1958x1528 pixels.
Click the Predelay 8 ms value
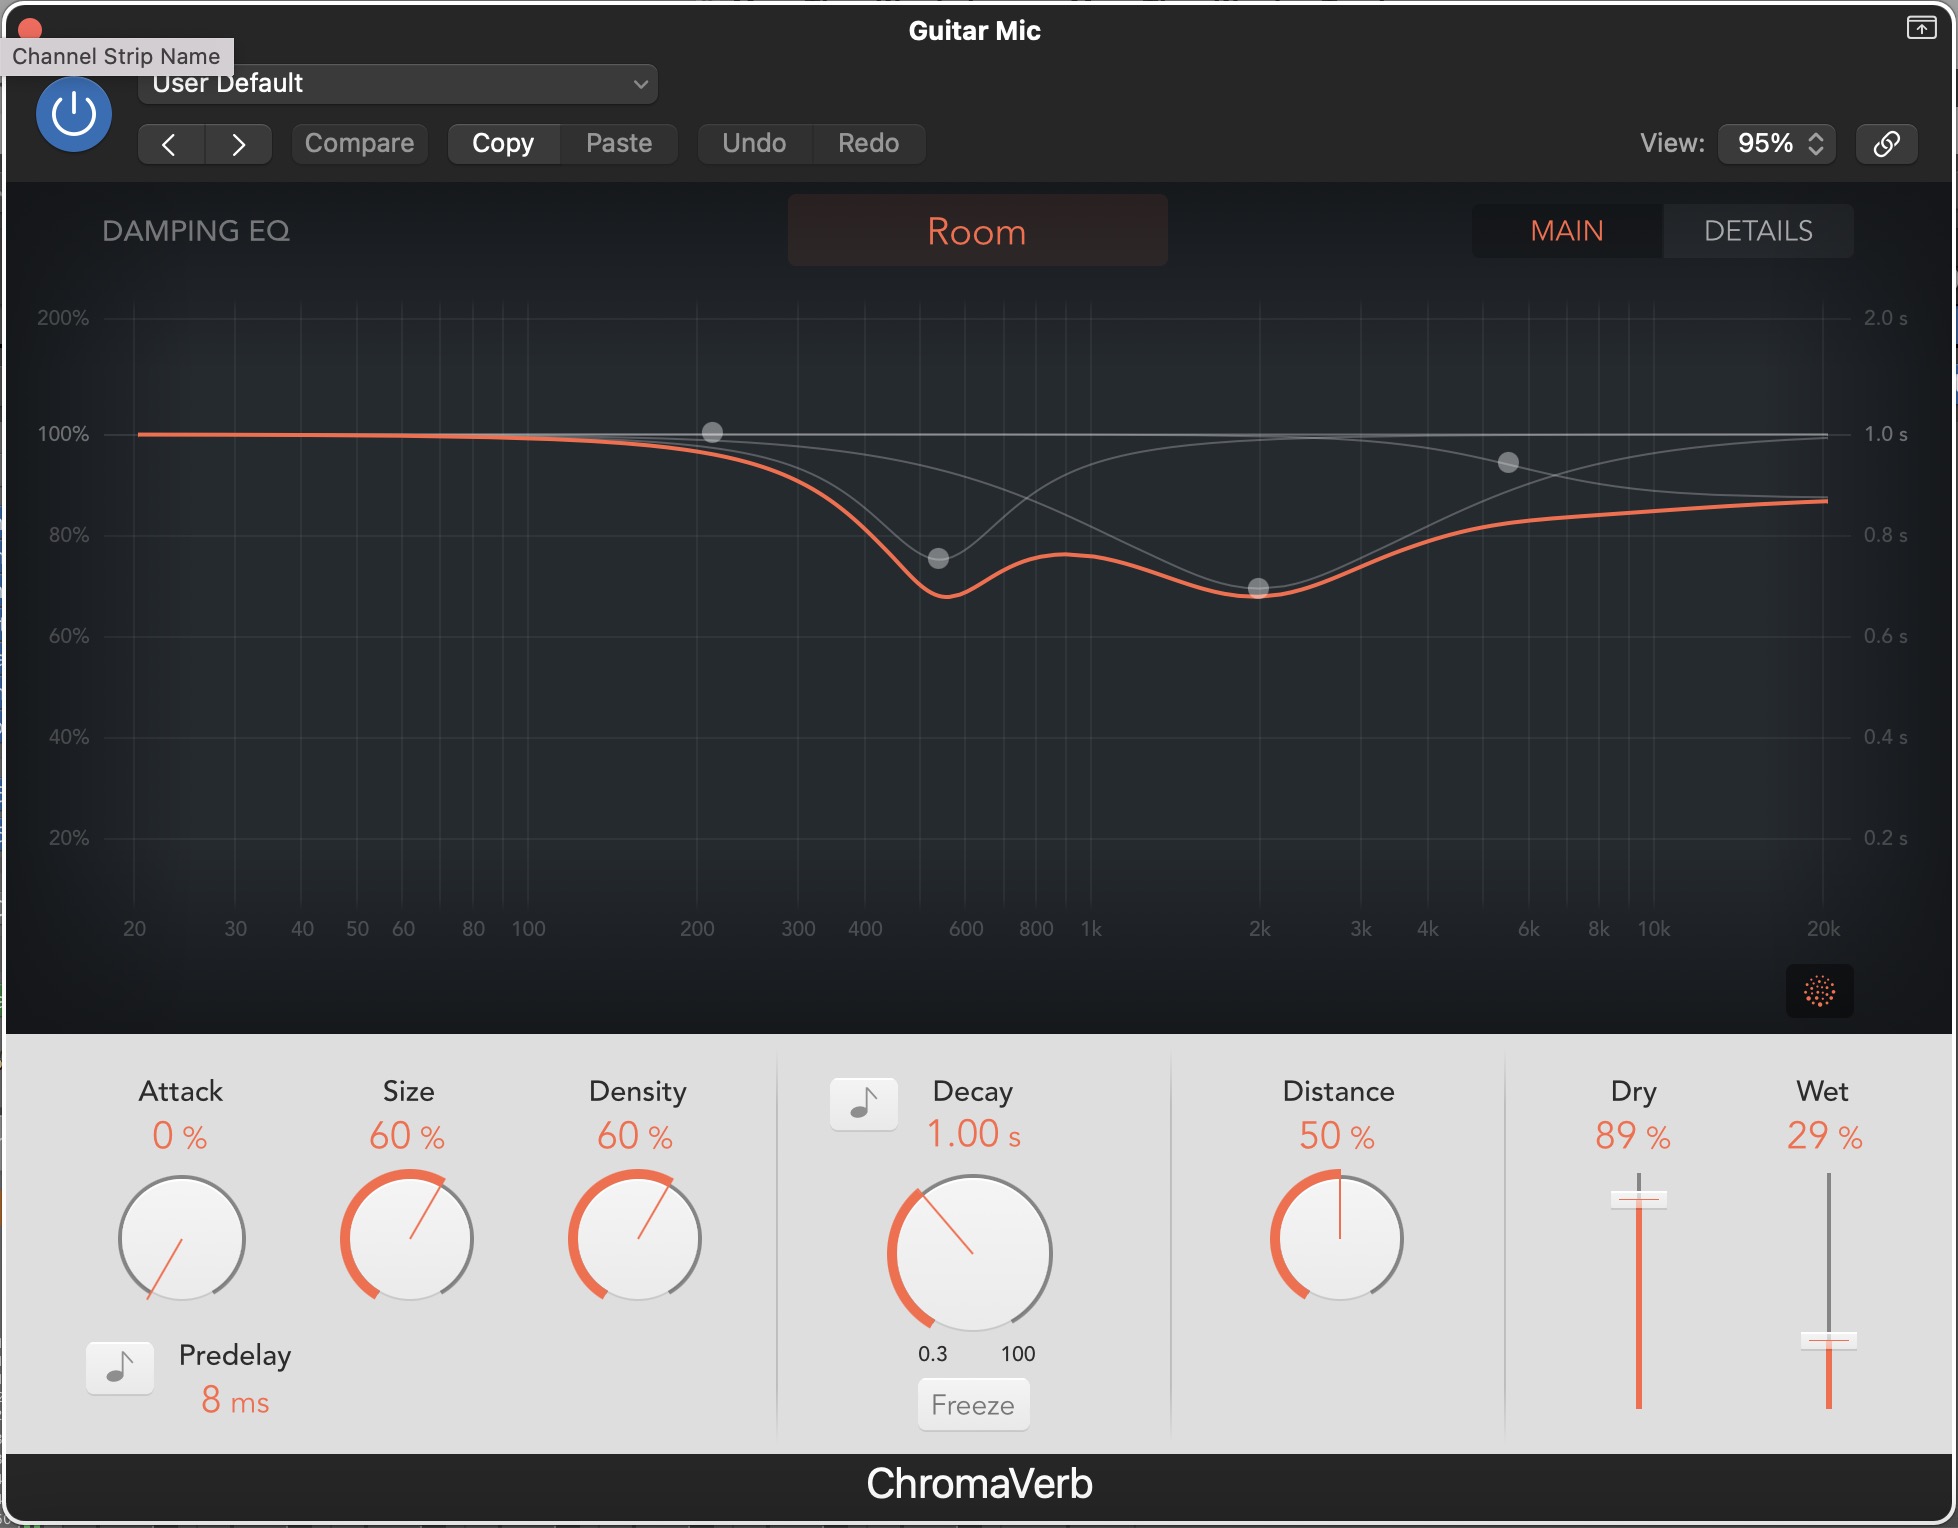[x=235, y=1401]
